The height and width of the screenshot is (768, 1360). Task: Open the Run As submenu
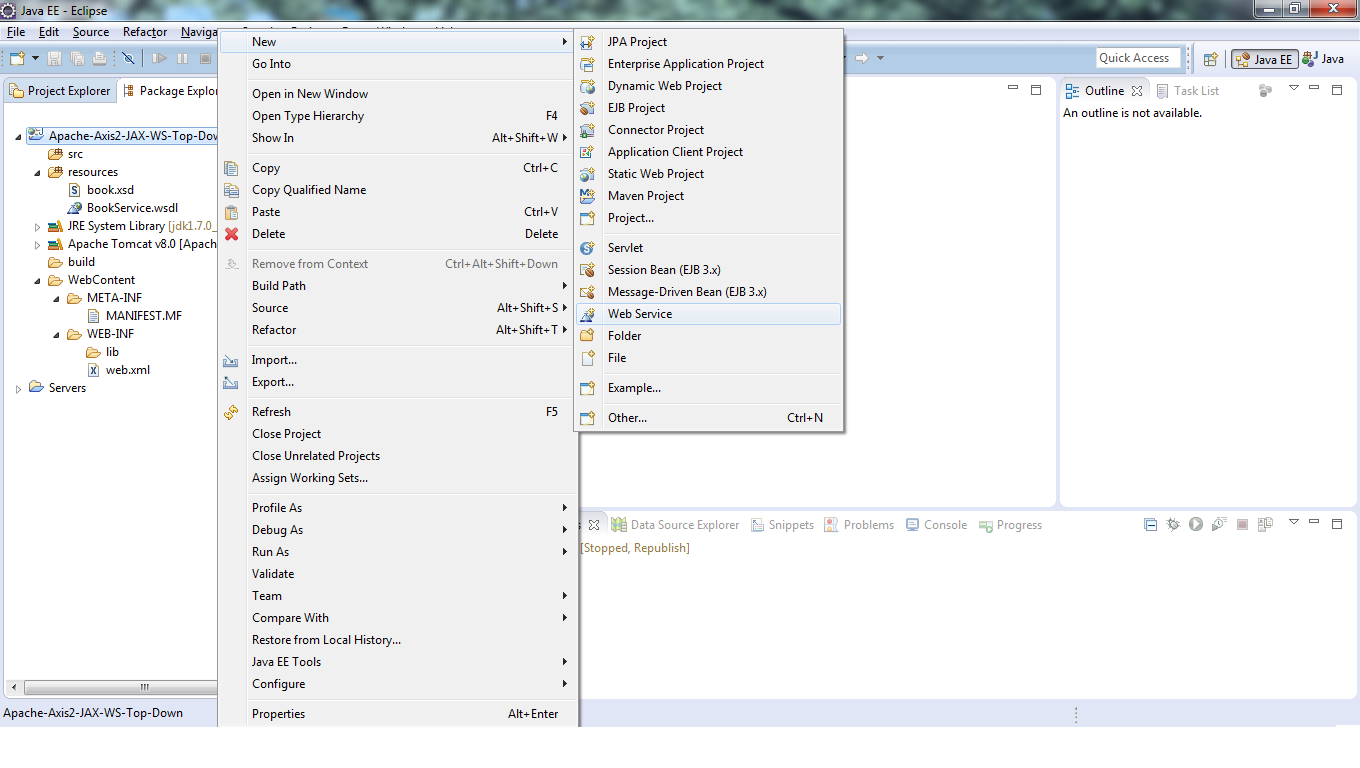396,552
